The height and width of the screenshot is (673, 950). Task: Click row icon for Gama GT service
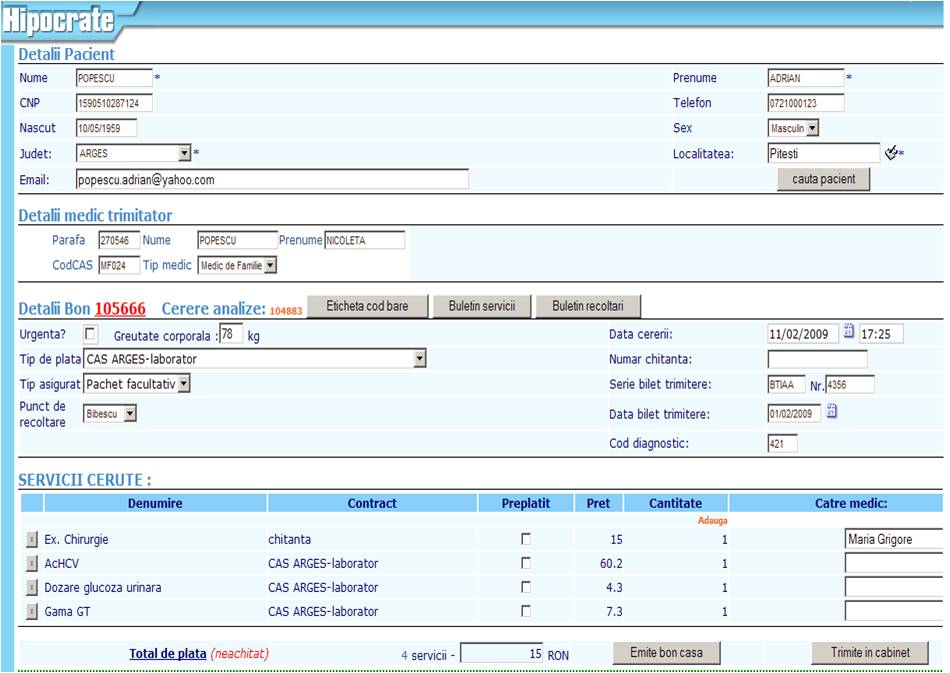32,611
